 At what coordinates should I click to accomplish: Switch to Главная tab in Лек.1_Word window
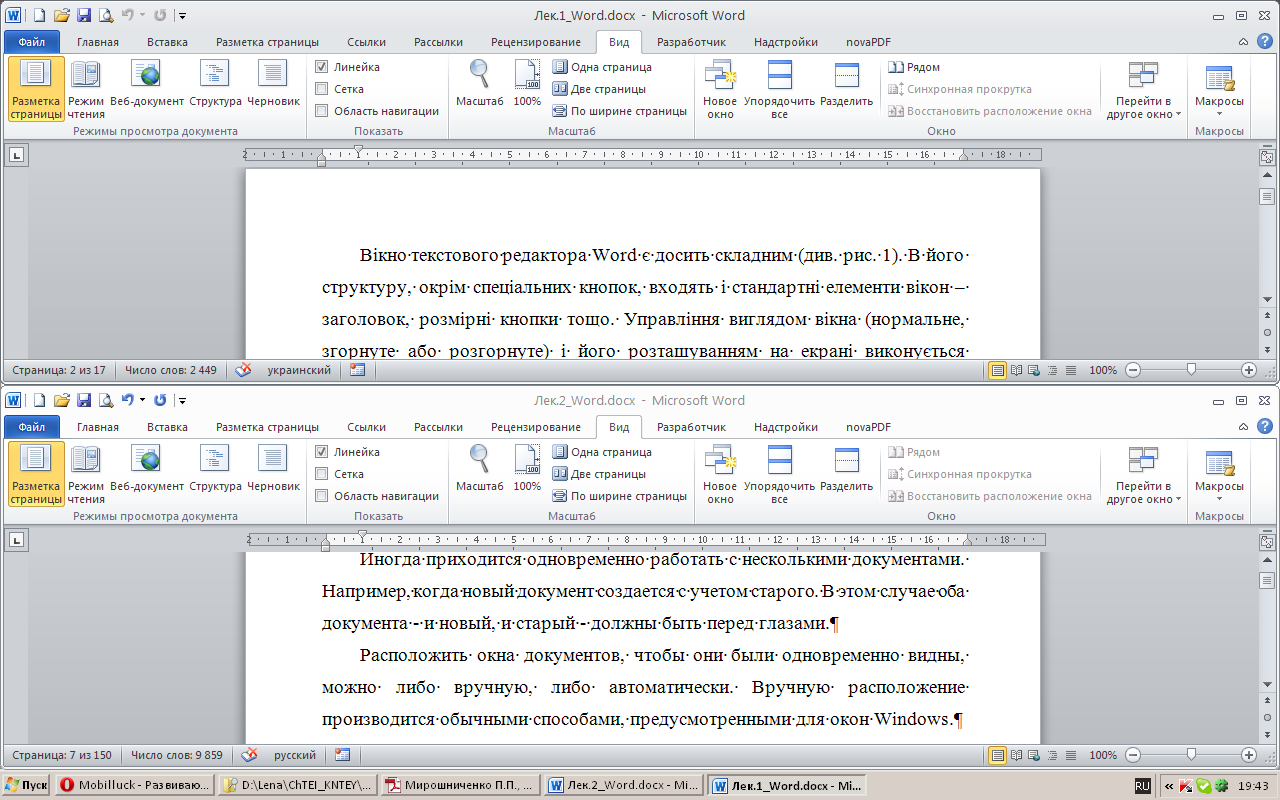tap(98, 42)
